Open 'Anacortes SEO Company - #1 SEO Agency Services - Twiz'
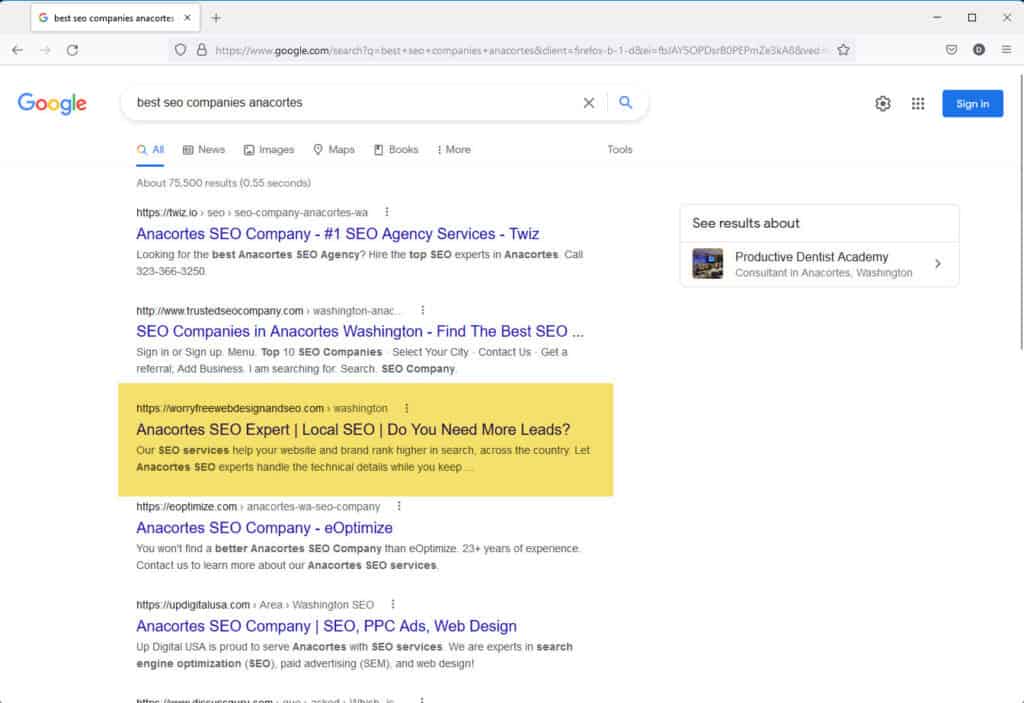 (338, 234)
